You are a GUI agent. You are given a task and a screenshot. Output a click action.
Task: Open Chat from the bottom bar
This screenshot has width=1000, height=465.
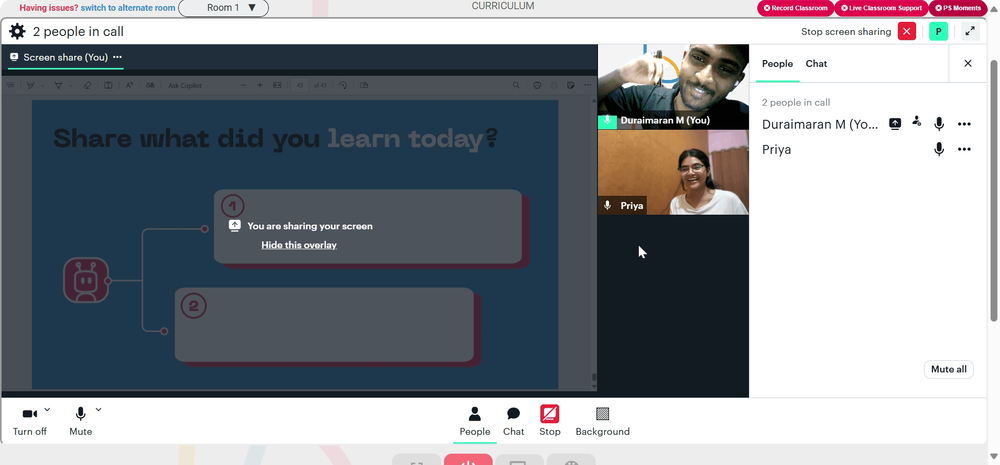click(x=513, y=421)
